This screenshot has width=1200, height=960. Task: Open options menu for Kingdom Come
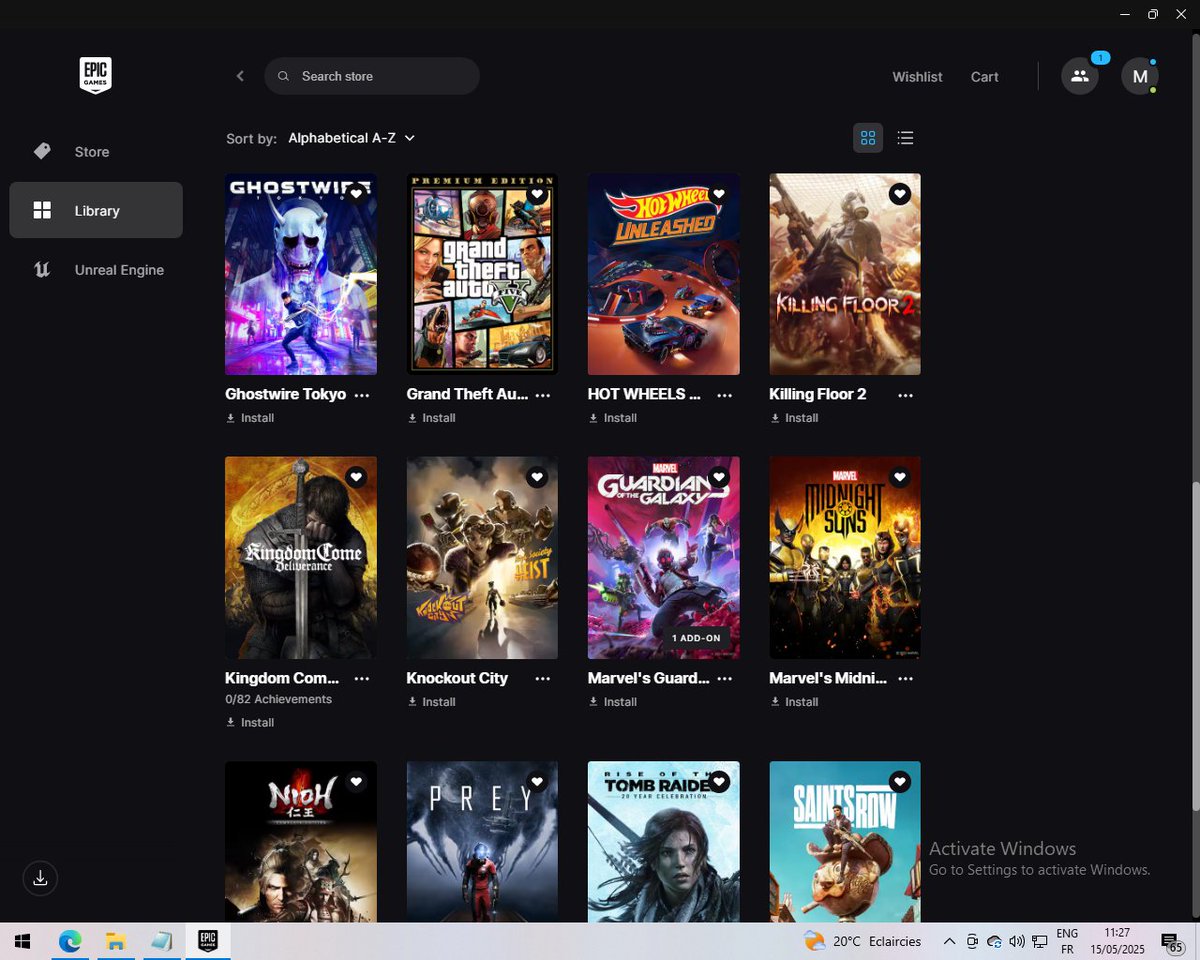[x=362, y=679]
